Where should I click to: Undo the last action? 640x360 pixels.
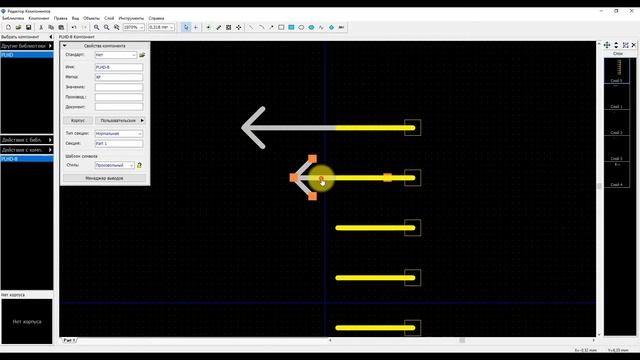[x=74, y=27]
